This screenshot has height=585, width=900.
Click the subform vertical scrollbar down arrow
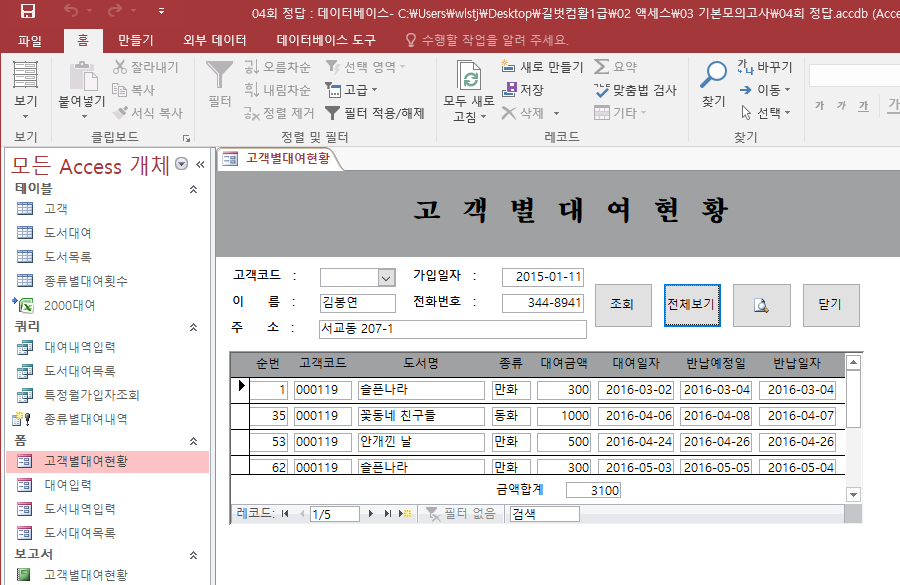(853, 494)
